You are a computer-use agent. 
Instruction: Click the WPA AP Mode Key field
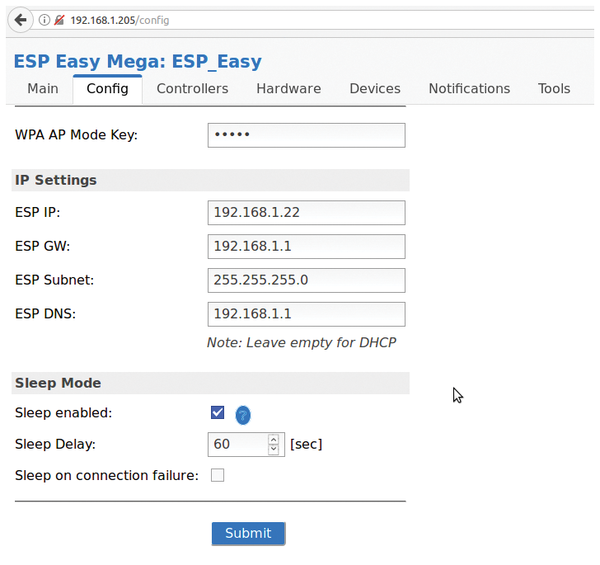pyautogui.click(x=307, y=135)
